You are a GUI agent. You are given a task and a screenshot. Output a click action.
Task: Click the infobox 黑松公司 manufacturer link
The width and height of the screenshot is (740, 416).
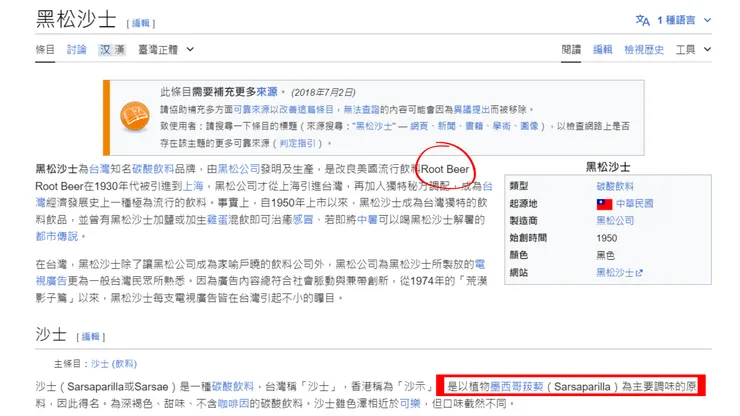point(615,221)
